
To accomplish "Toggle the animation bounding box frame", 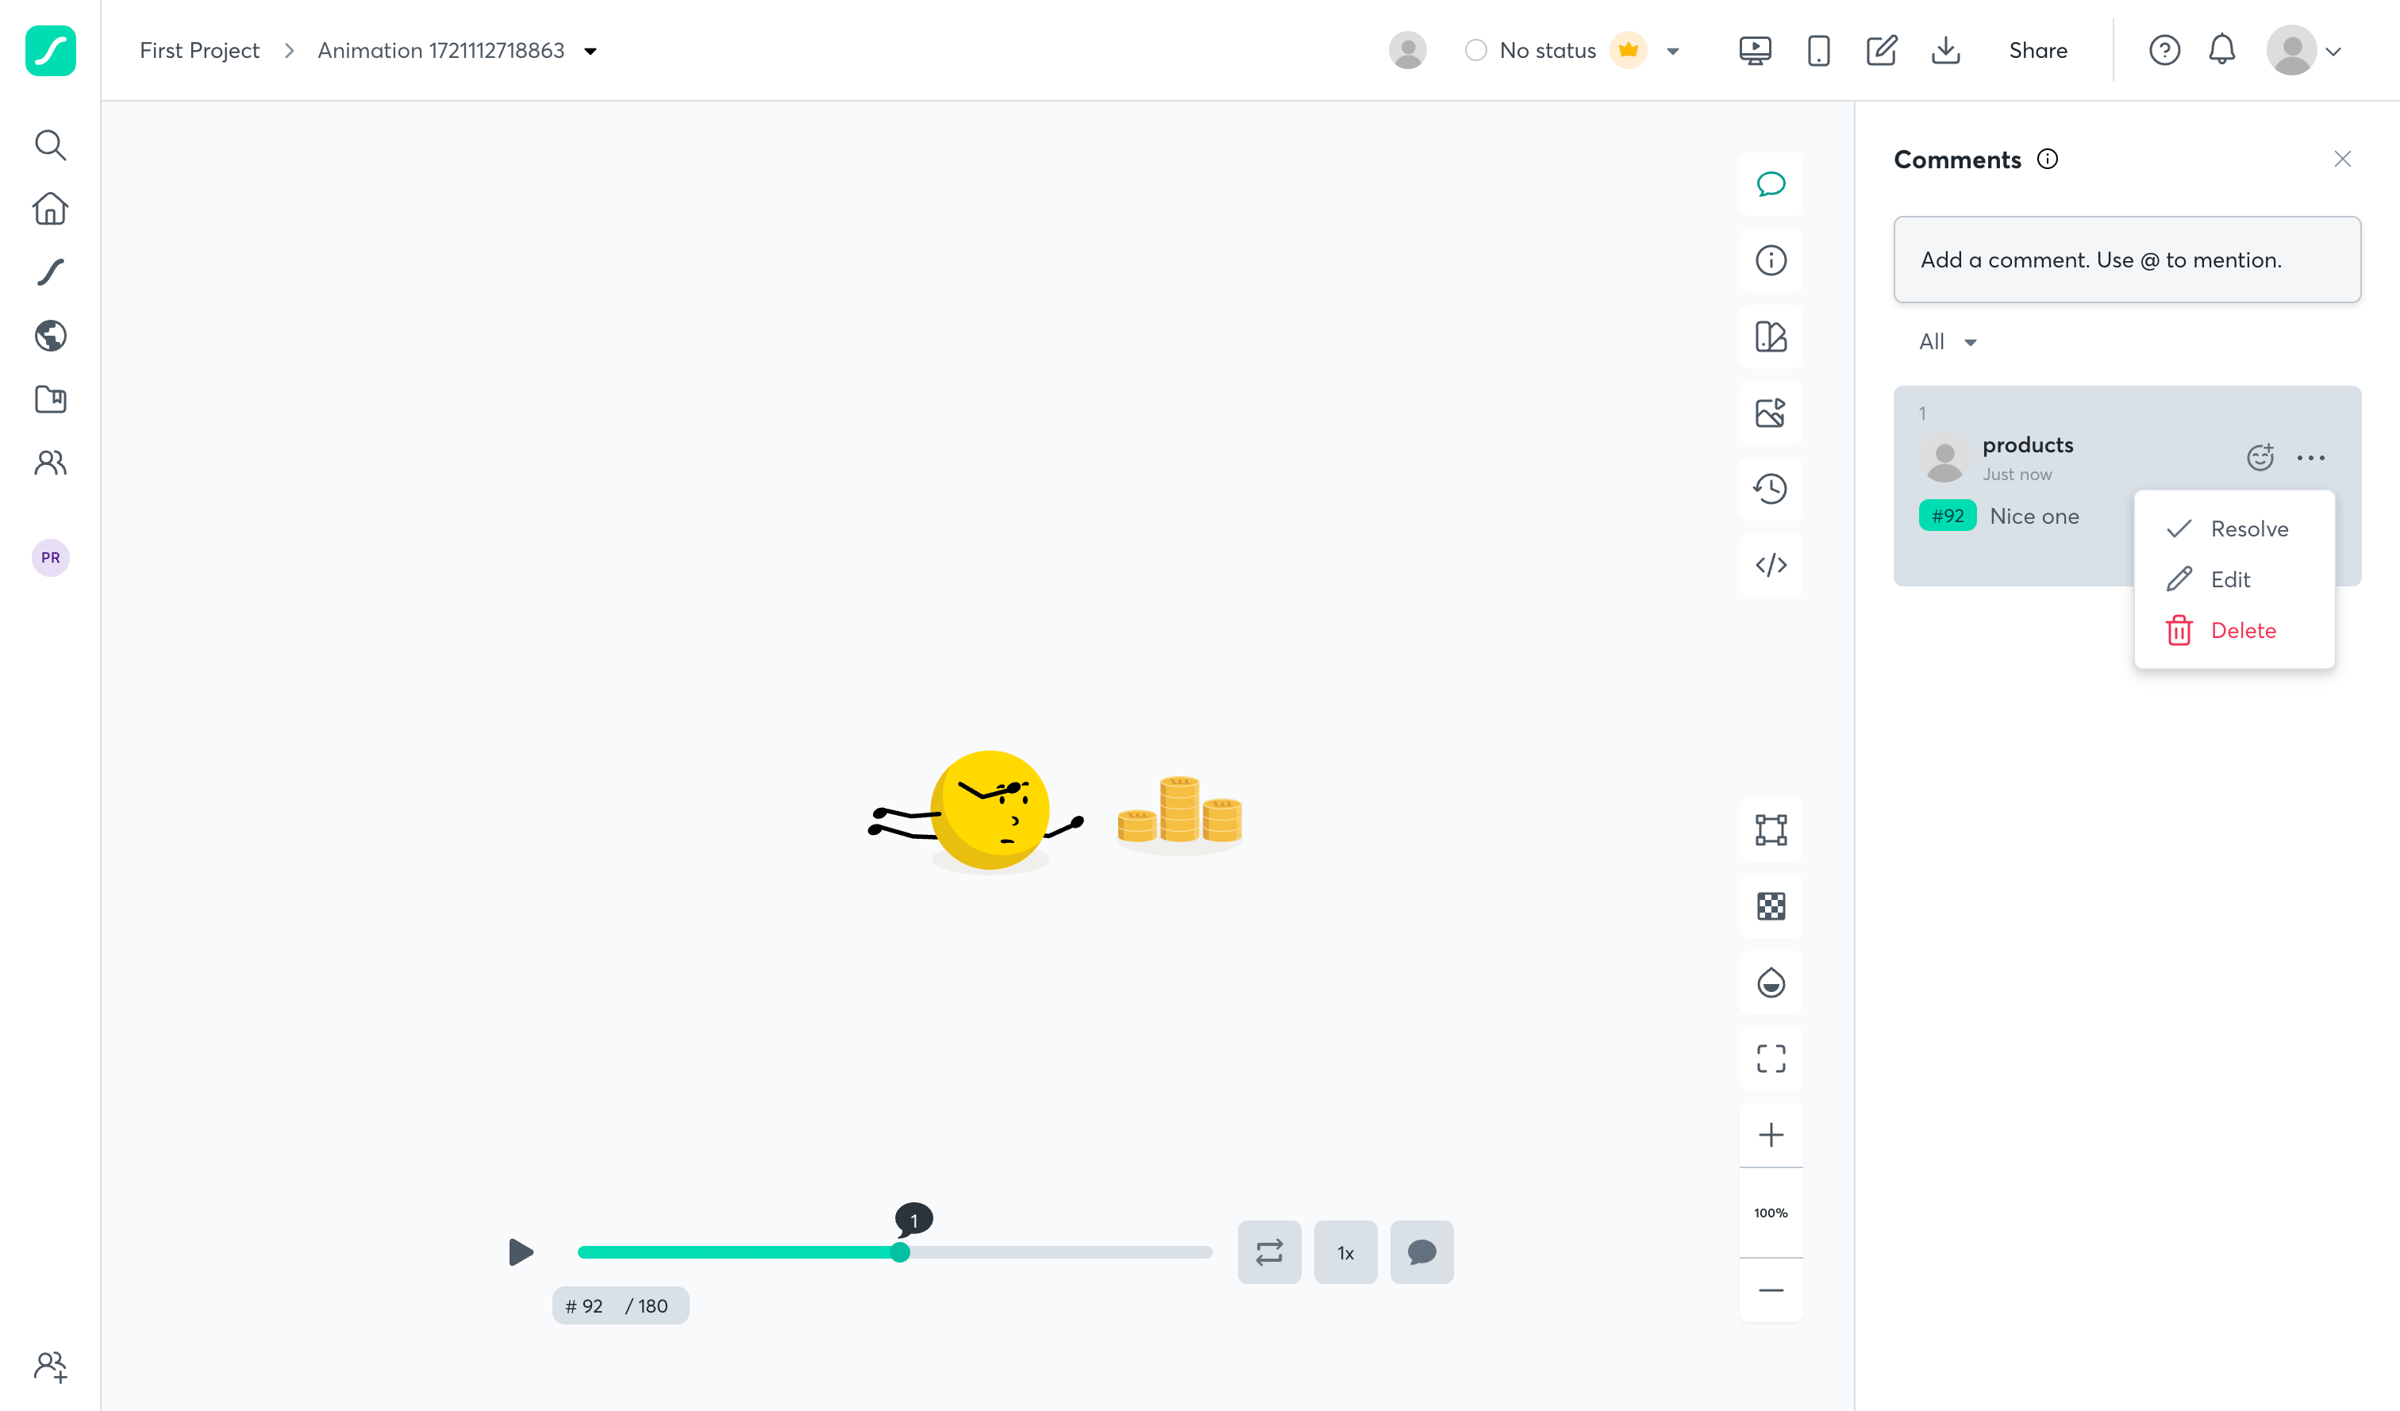I will click(x=1771, y=830).
